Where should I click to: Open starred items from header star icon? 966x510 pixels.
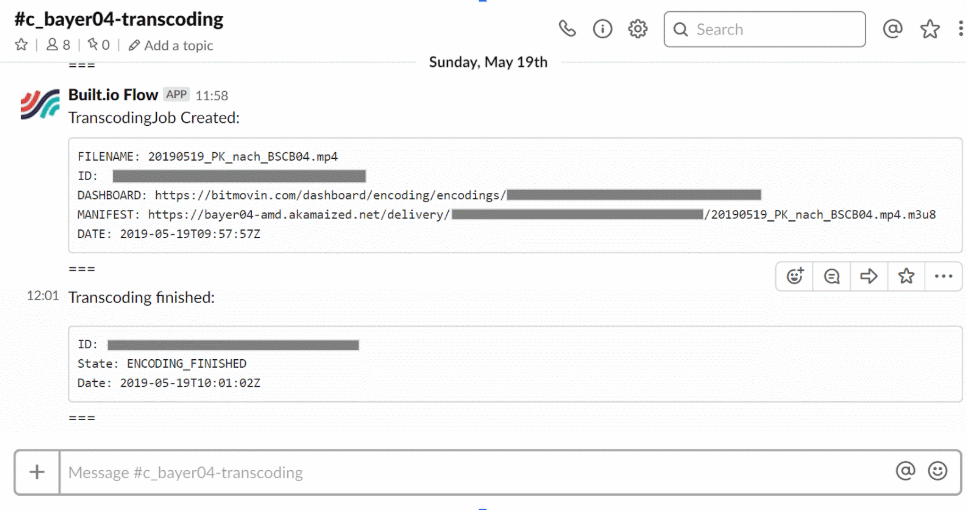pyautogui.click(x=930, y=29)
